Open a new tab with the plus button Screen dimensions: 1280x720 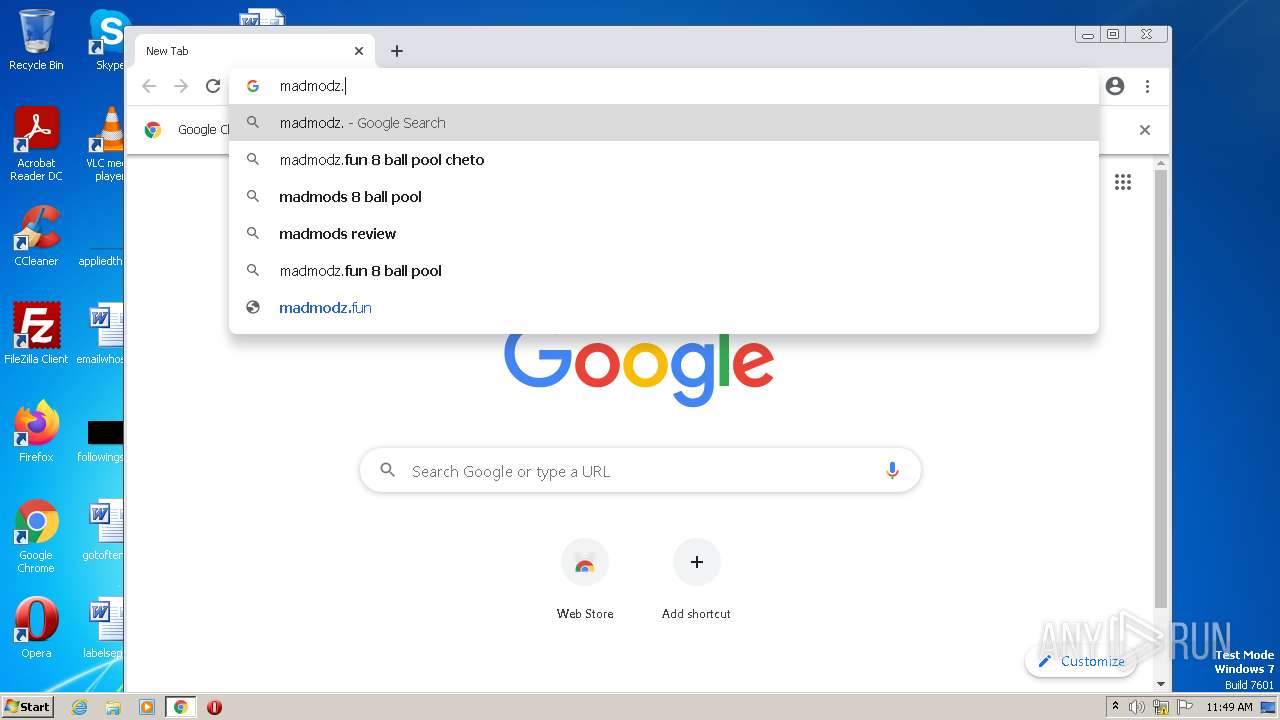click(397, 51)
